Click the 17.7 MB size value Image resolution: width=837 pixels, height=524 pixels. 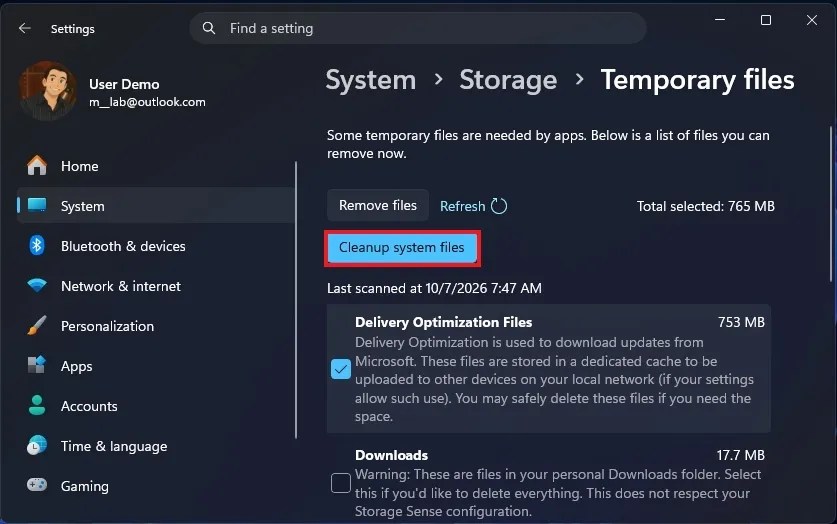click(740, 455)
